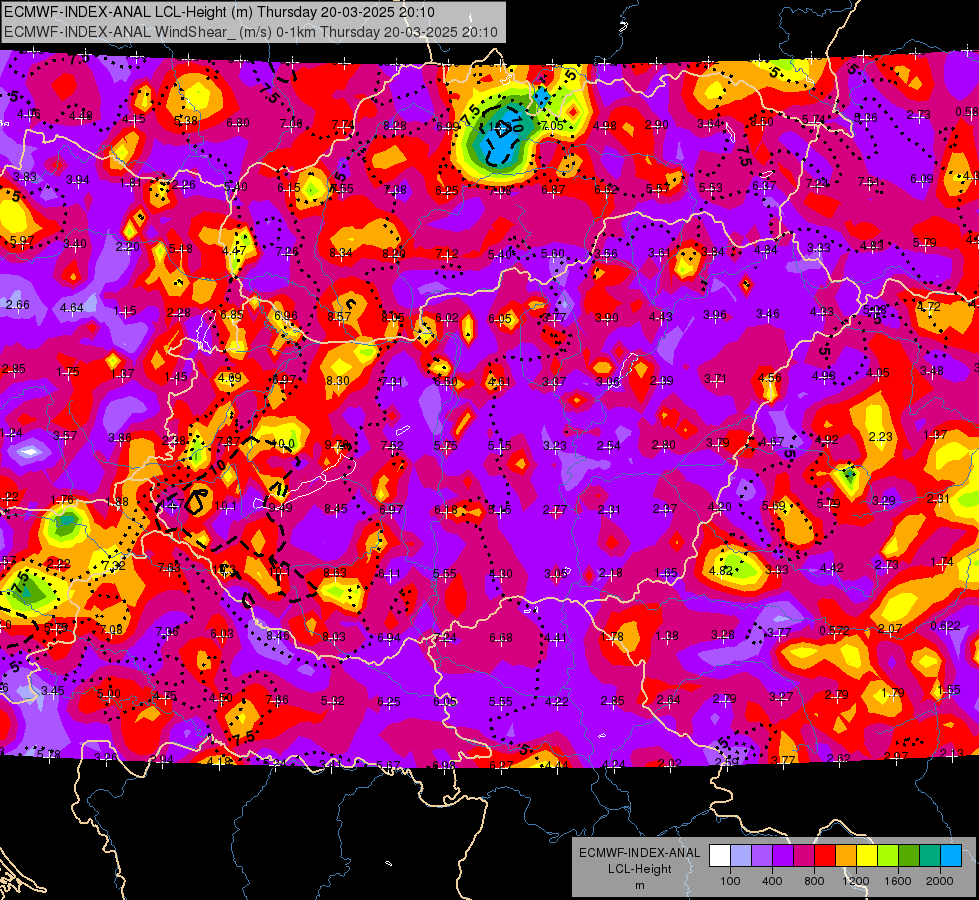Click the LCL-Height title line in the header
979x900 pixels.
(219, 12)
